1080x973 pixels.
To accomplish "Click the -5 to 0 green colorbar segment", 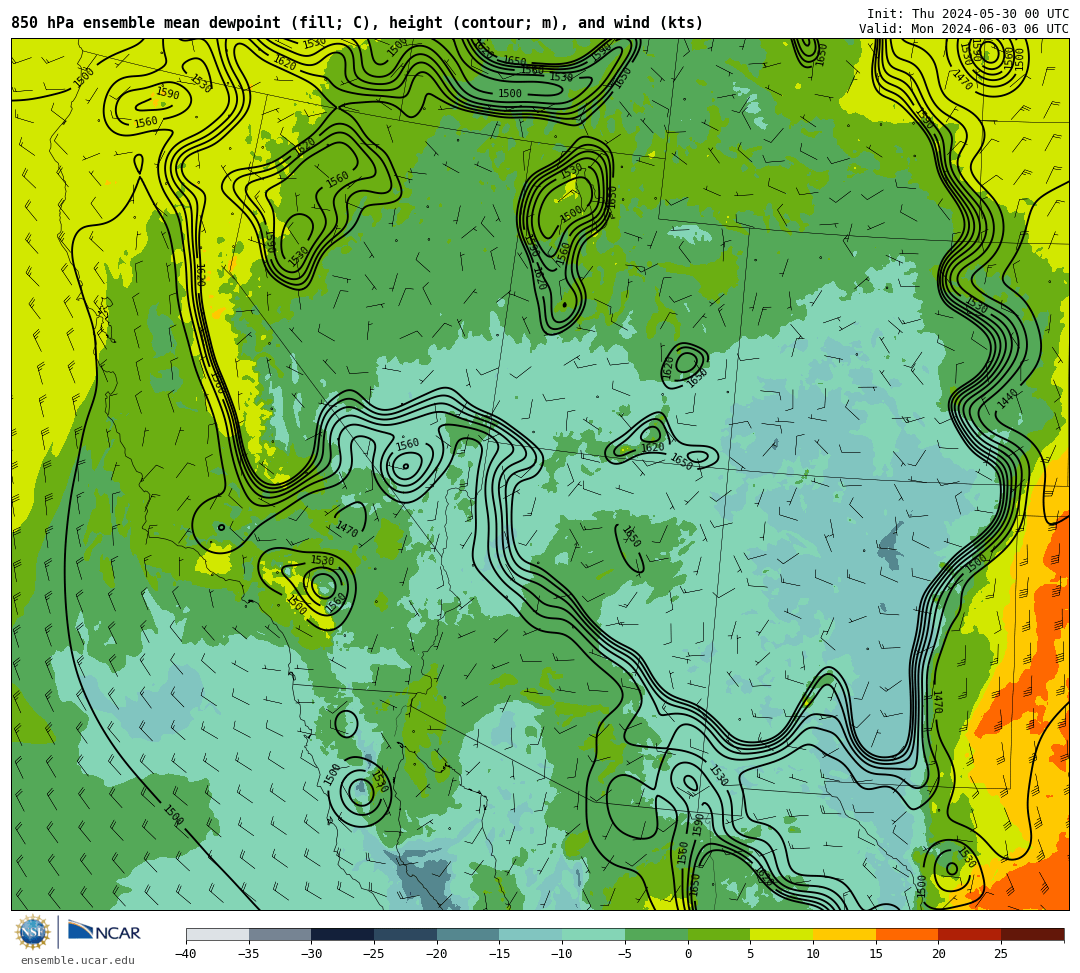I will coord(656,934).
